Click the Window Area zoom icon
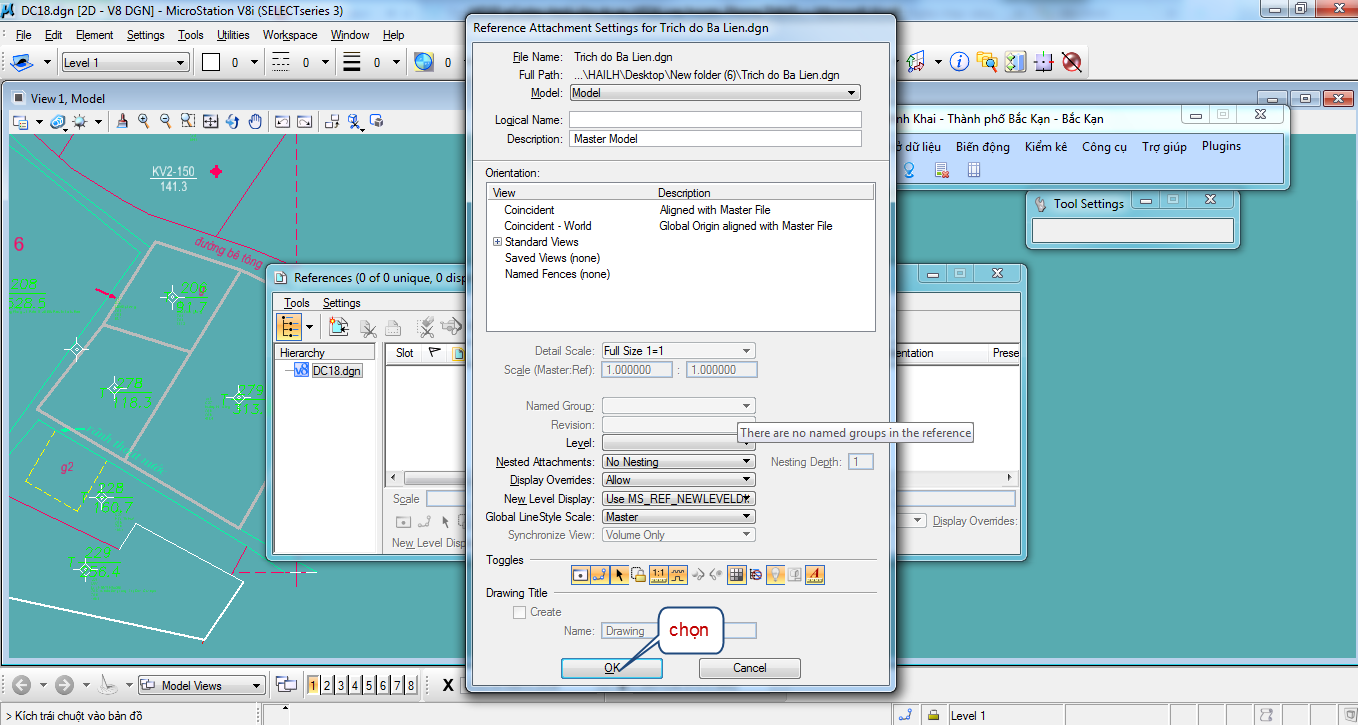The image size is (1358, 725). pos(188,122)
